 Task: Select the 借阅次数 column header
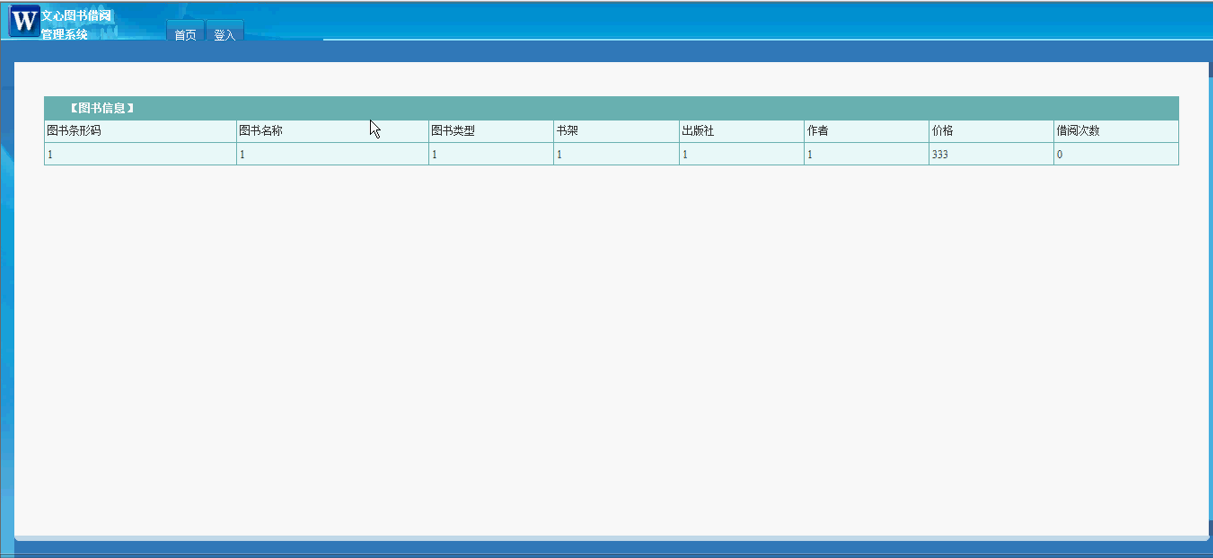(x=1116, y=131)
